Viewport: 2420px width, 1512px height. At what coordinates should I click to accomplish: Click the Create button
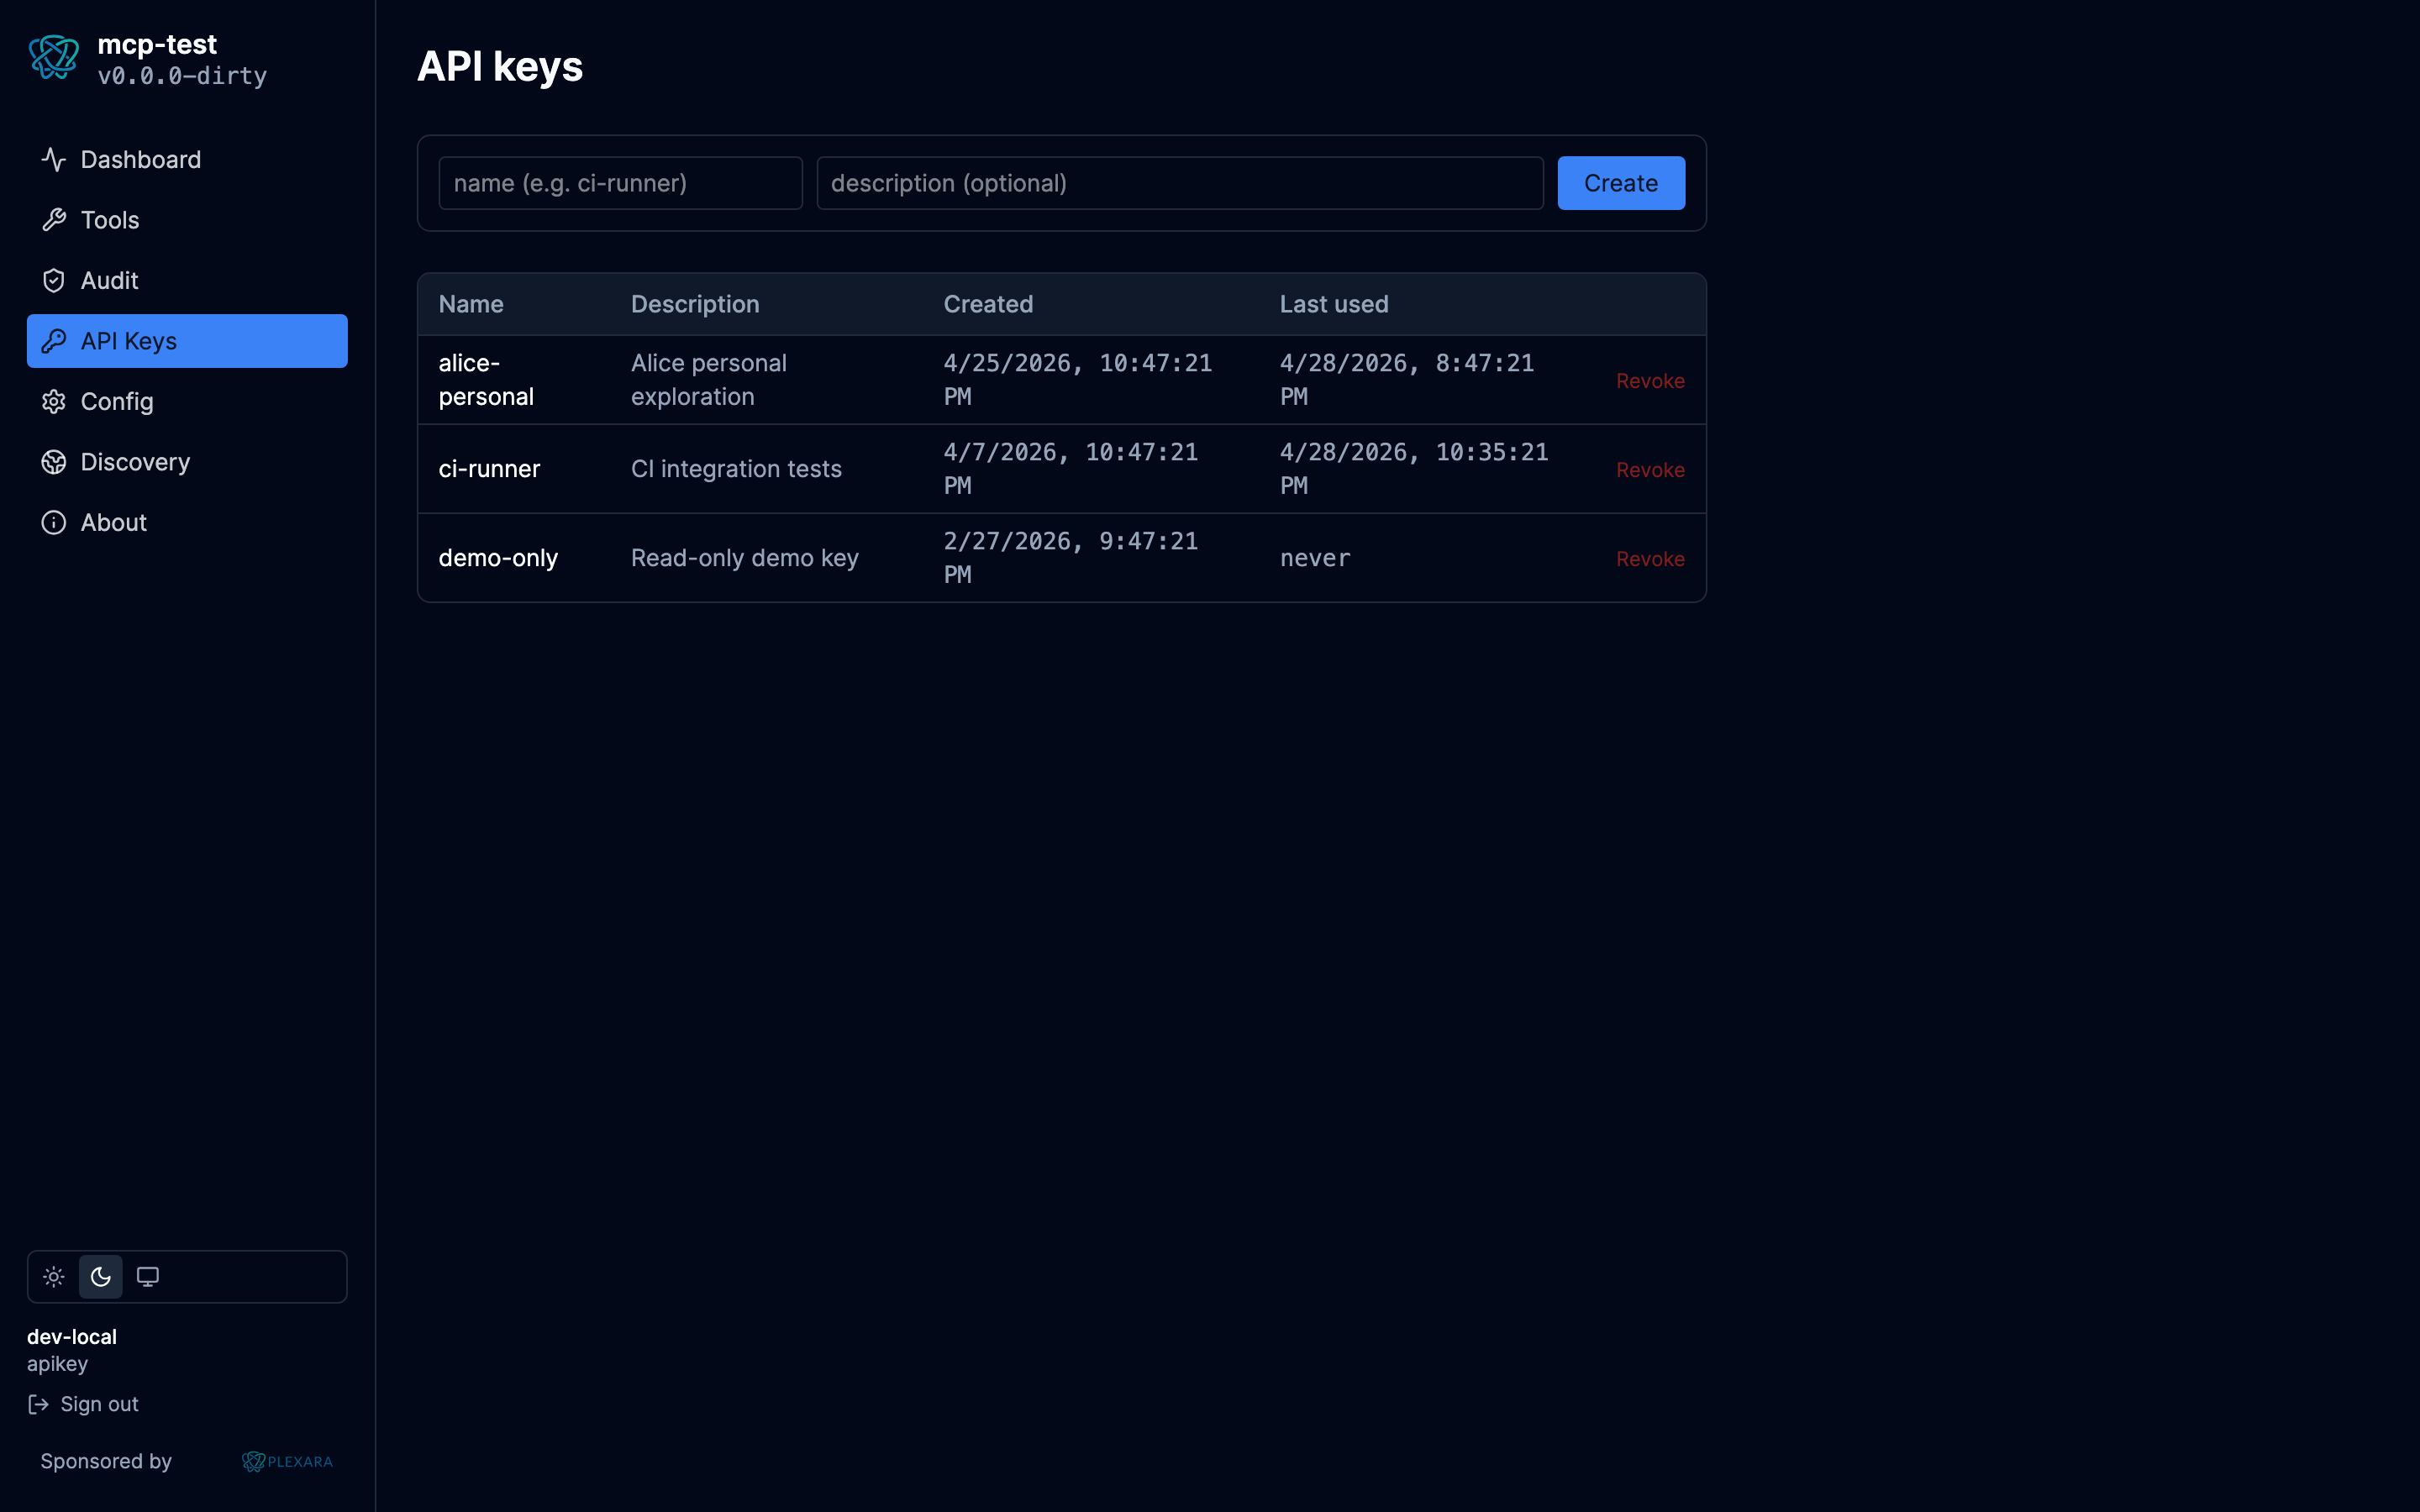click(1619, 182)
